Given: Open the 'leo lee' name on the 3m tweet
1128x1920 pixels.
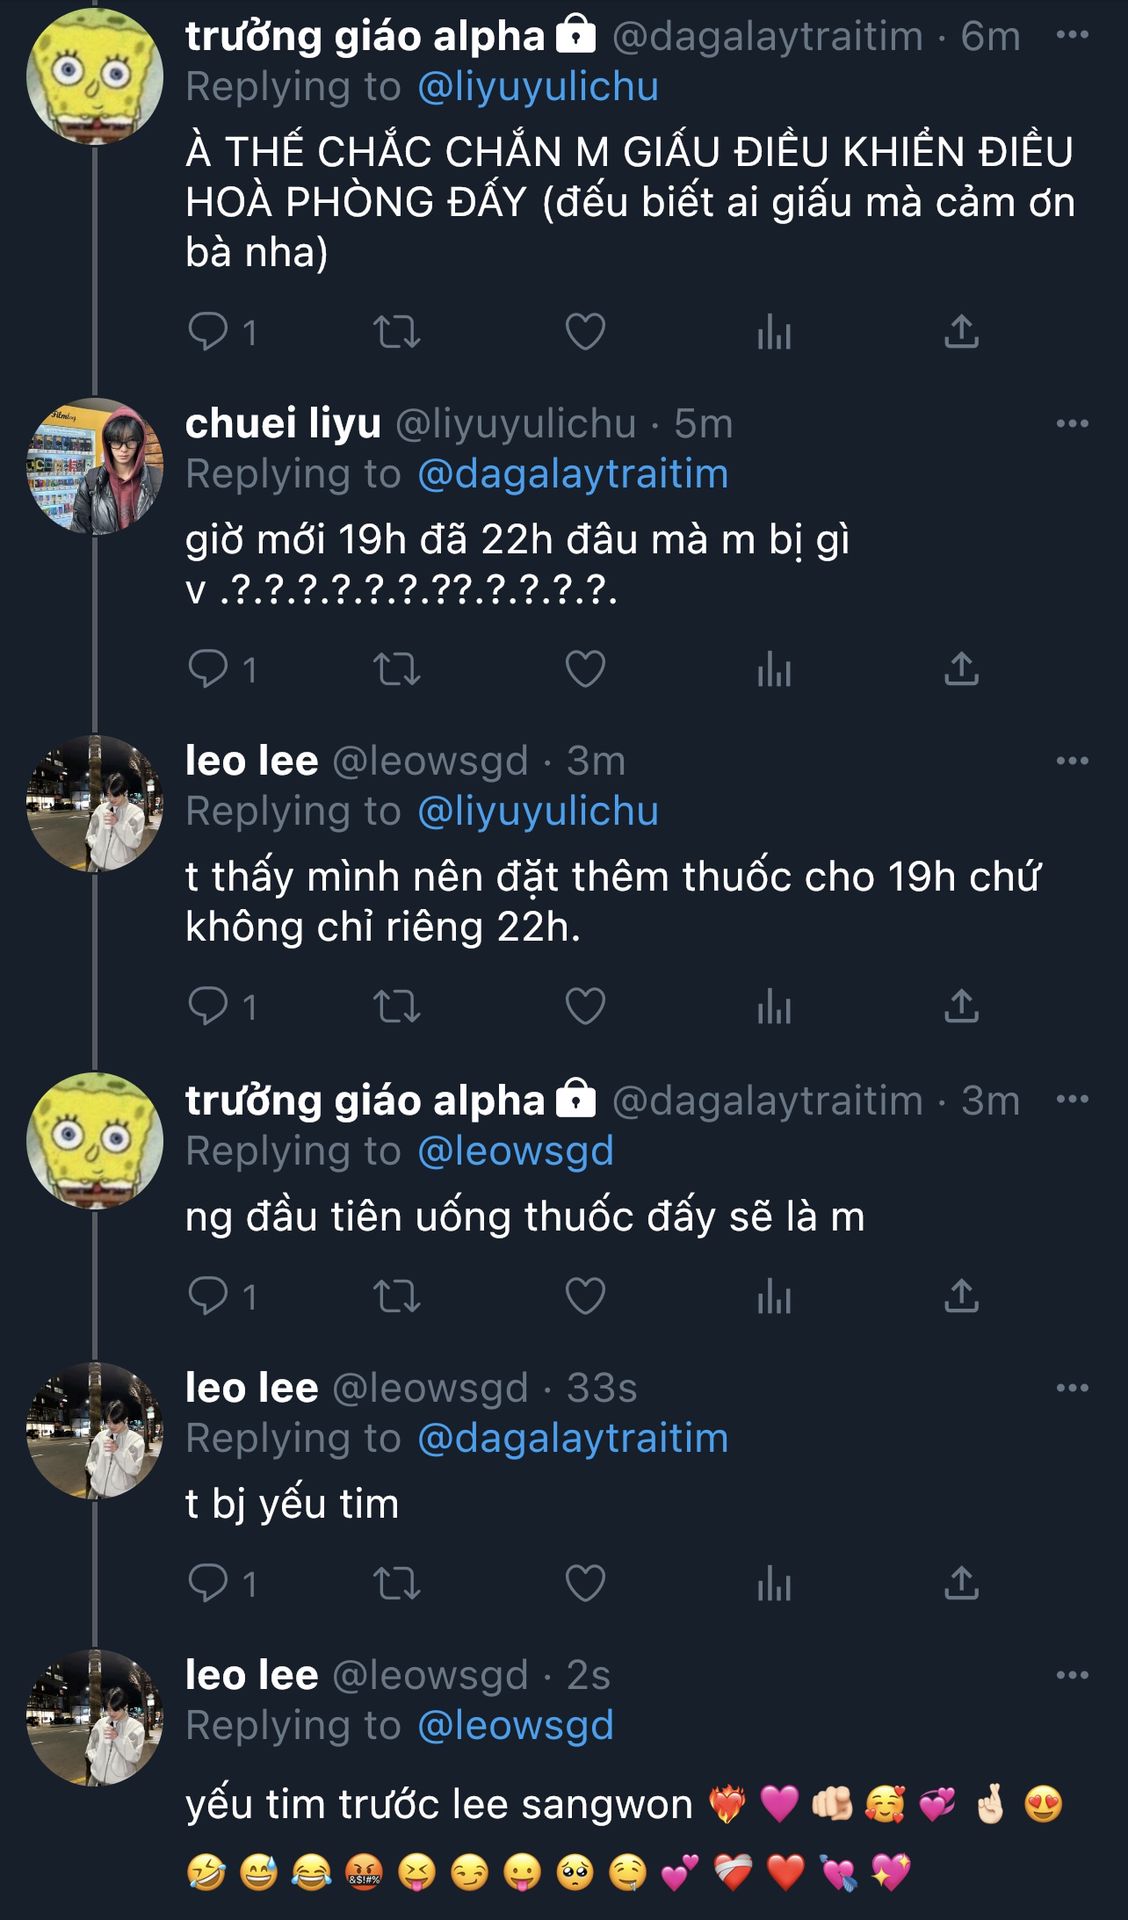Looking at the screenshot, I should point(251,761).
